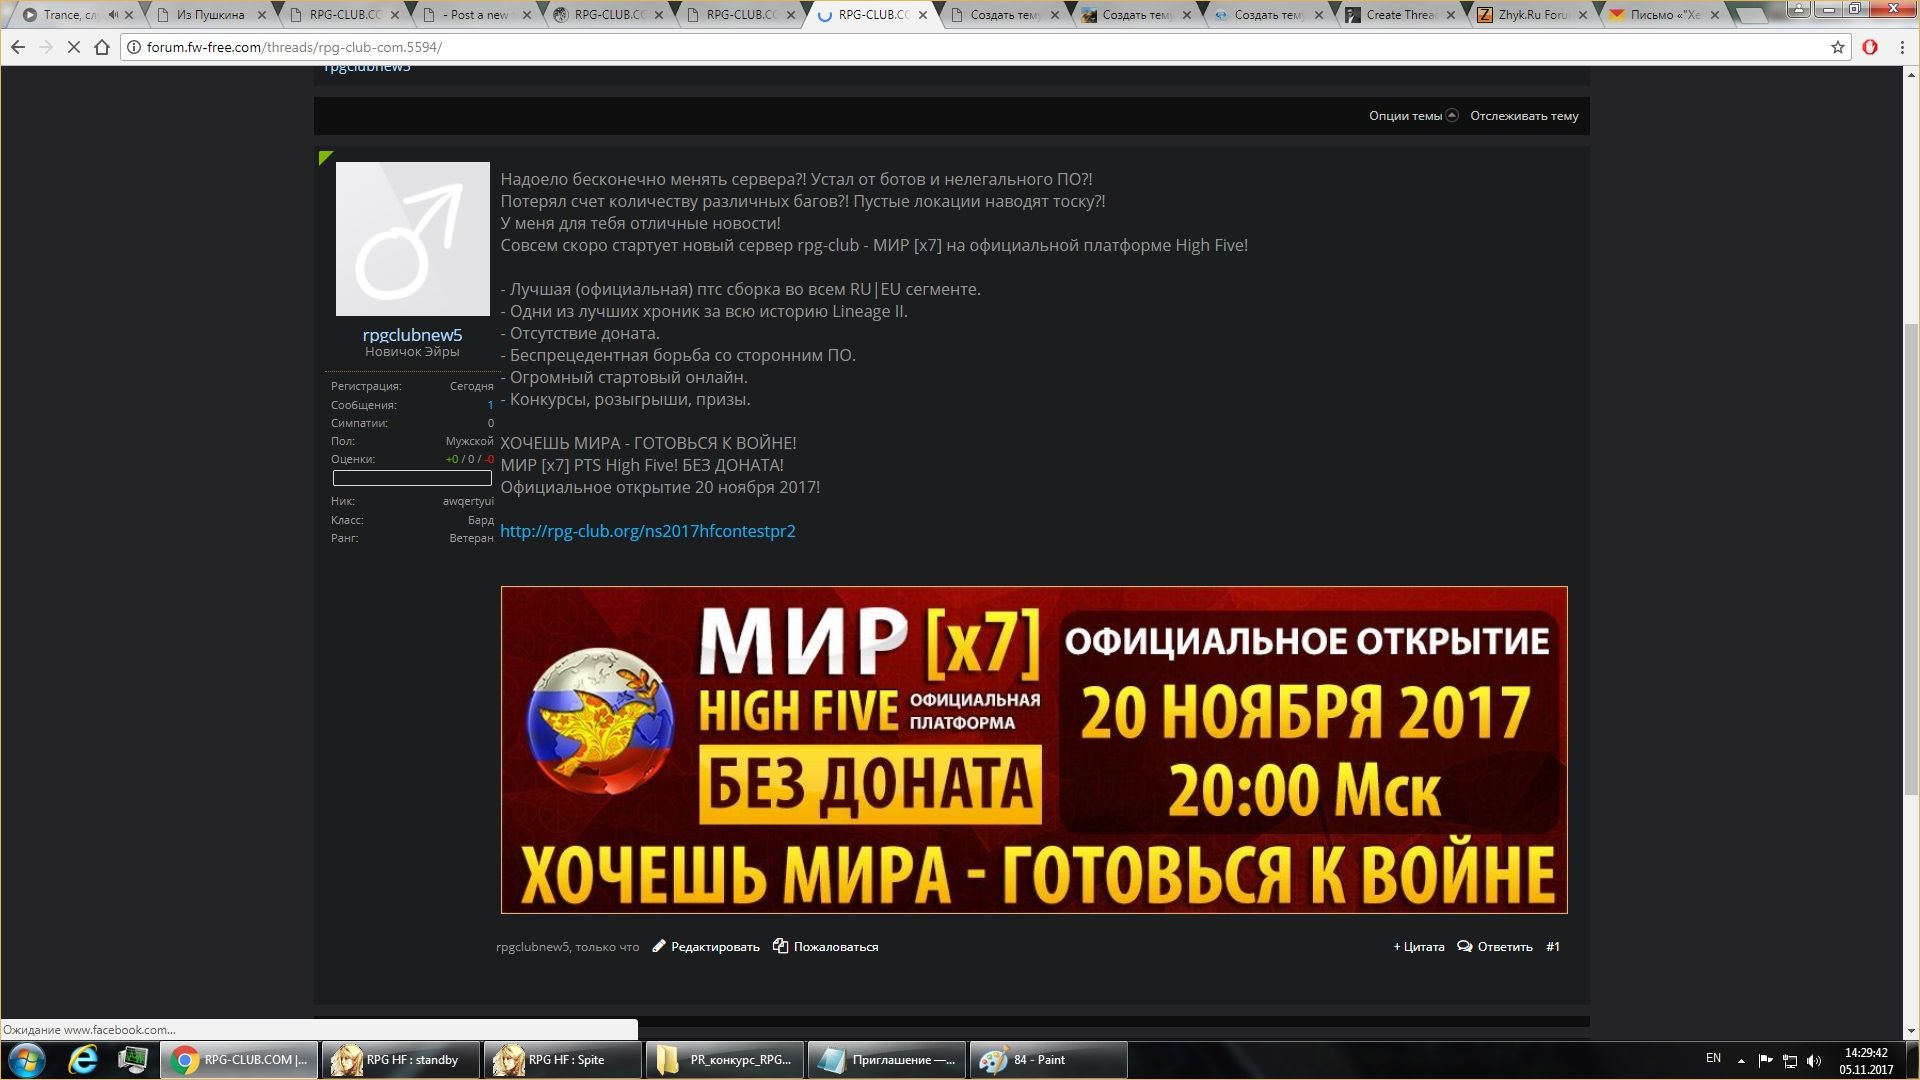Open the network tray icon
The image size is (1920, 1080).
click(1790, 1061)
